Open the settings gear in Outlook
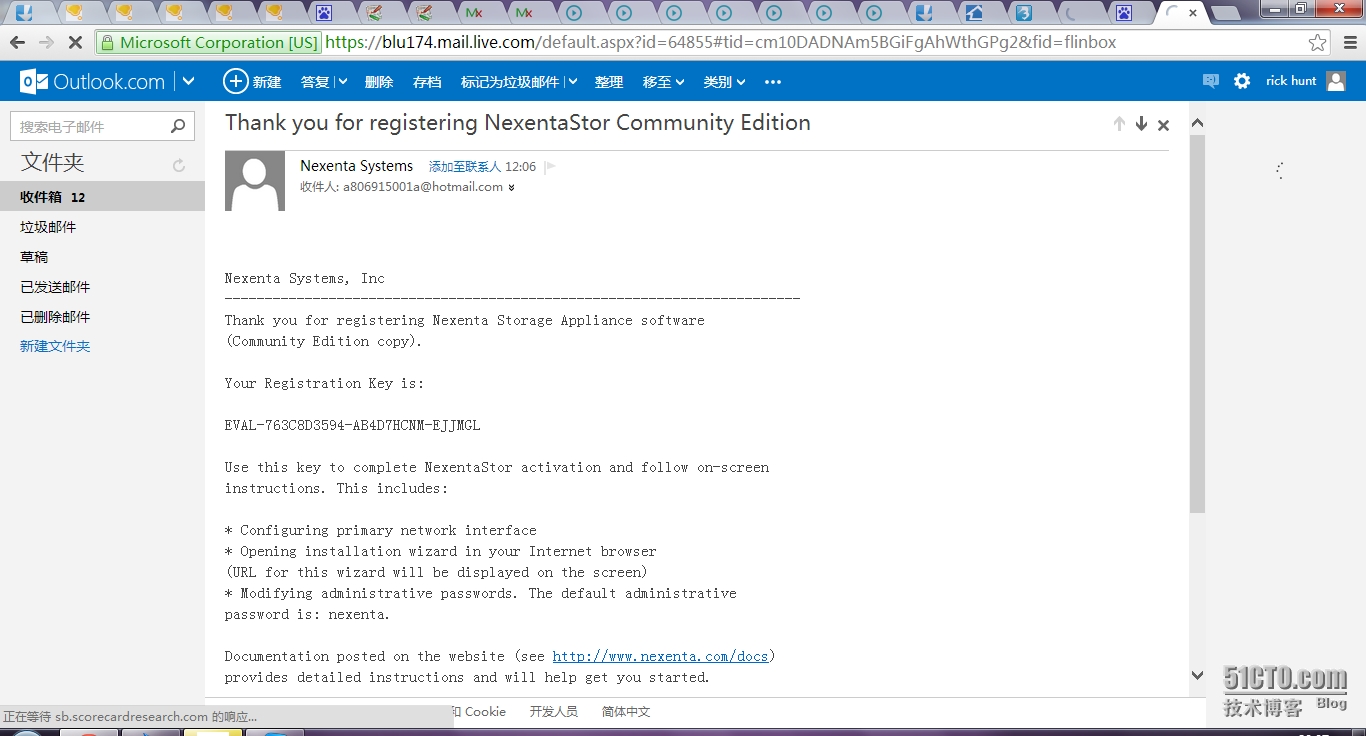 [1242, 81]
